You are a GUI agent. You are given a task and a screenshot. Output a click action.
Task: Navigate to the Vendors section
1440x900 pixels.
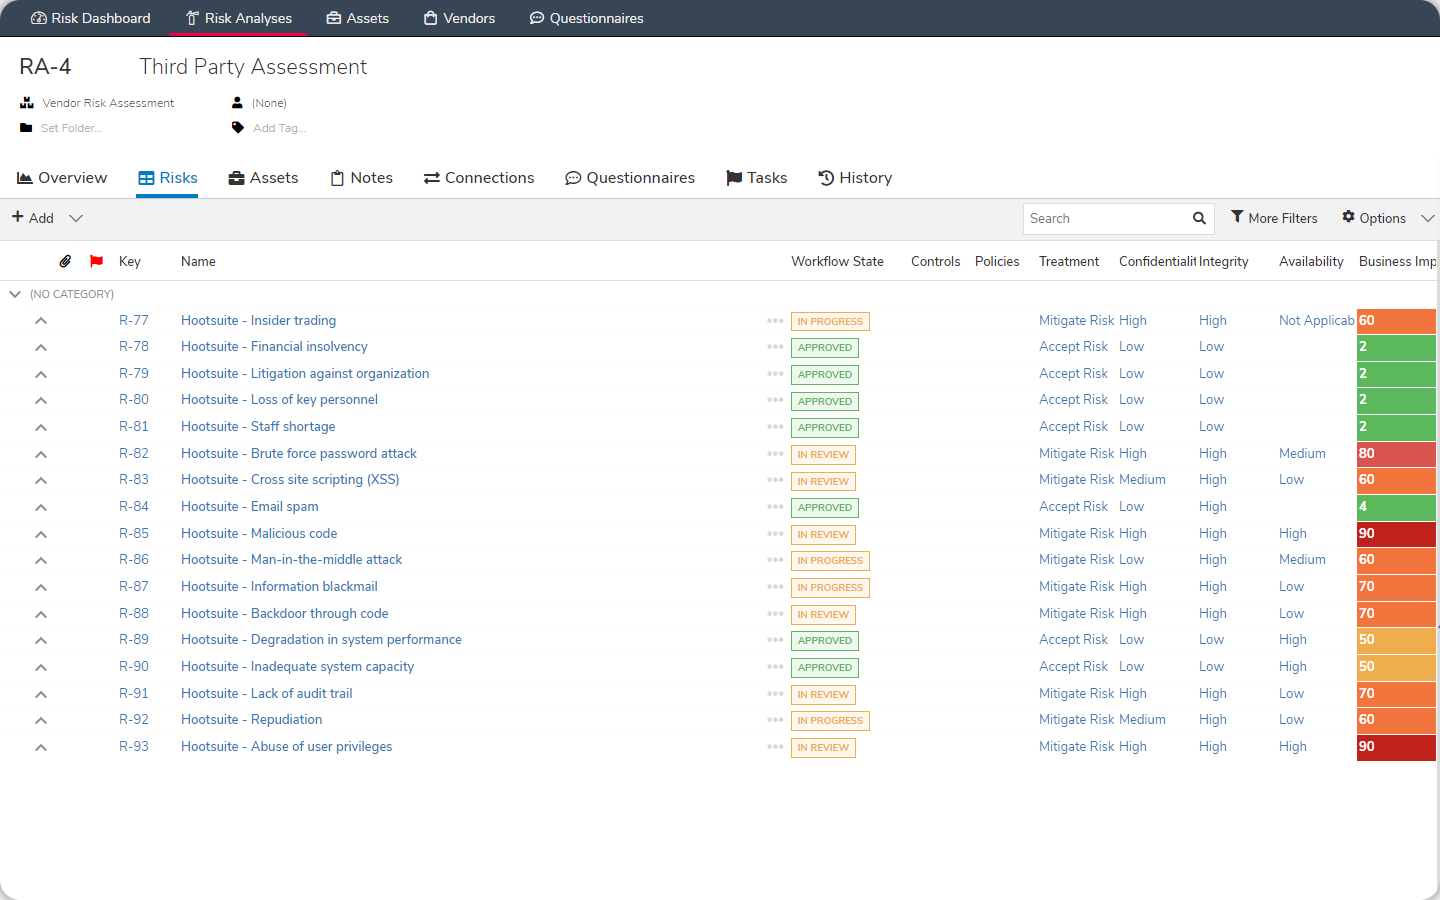coord(459,18)
